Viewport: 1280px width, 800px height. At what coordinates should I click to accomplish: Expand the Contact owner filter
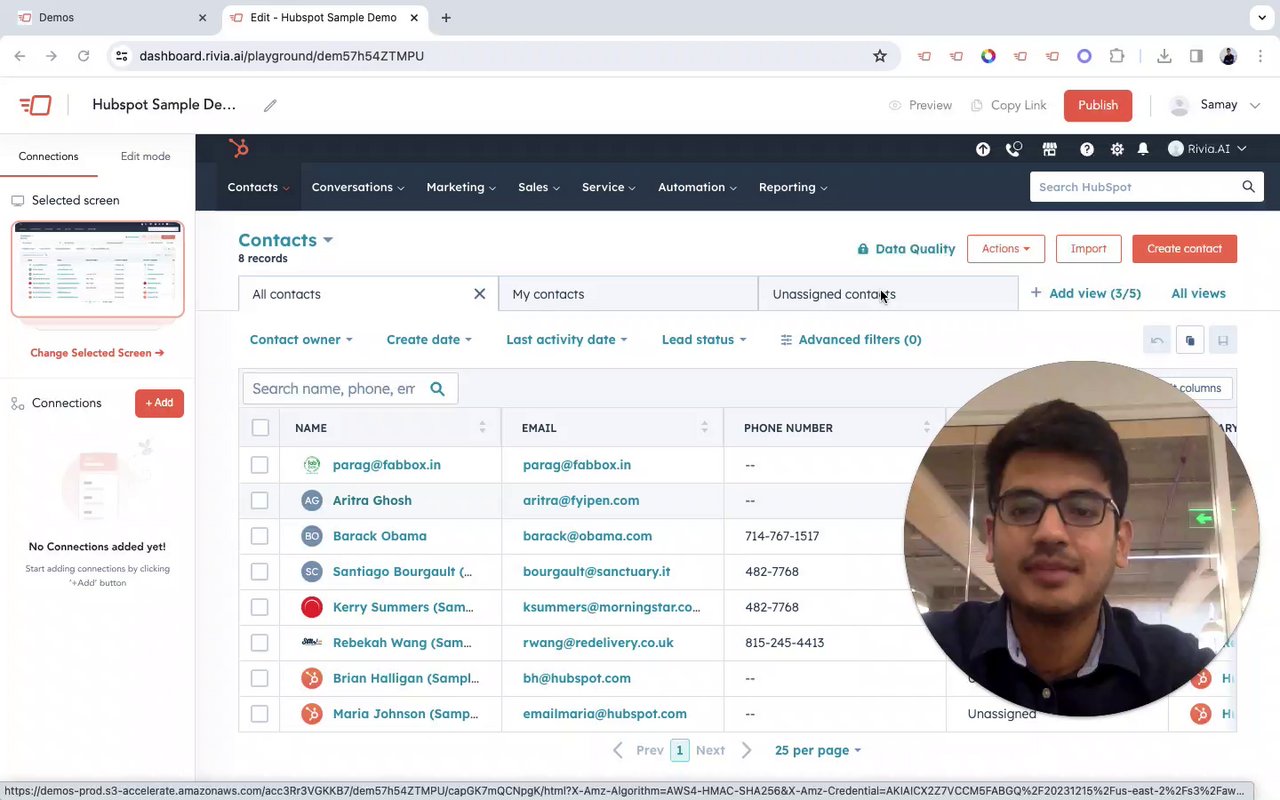tap(301, 340)
